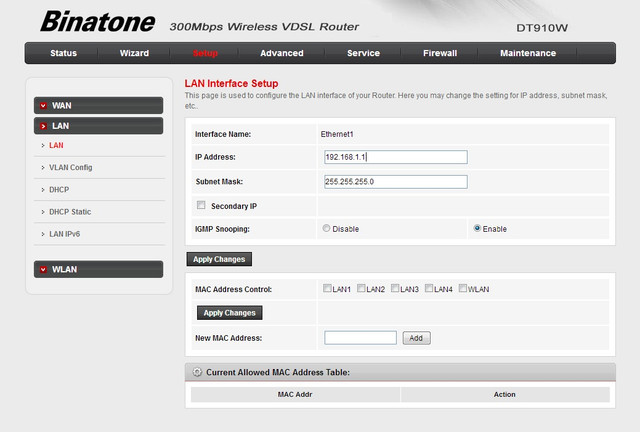
Task: Apply Changes for MAC Address Control
Action: pyautogui.click(x=229, y=313)
